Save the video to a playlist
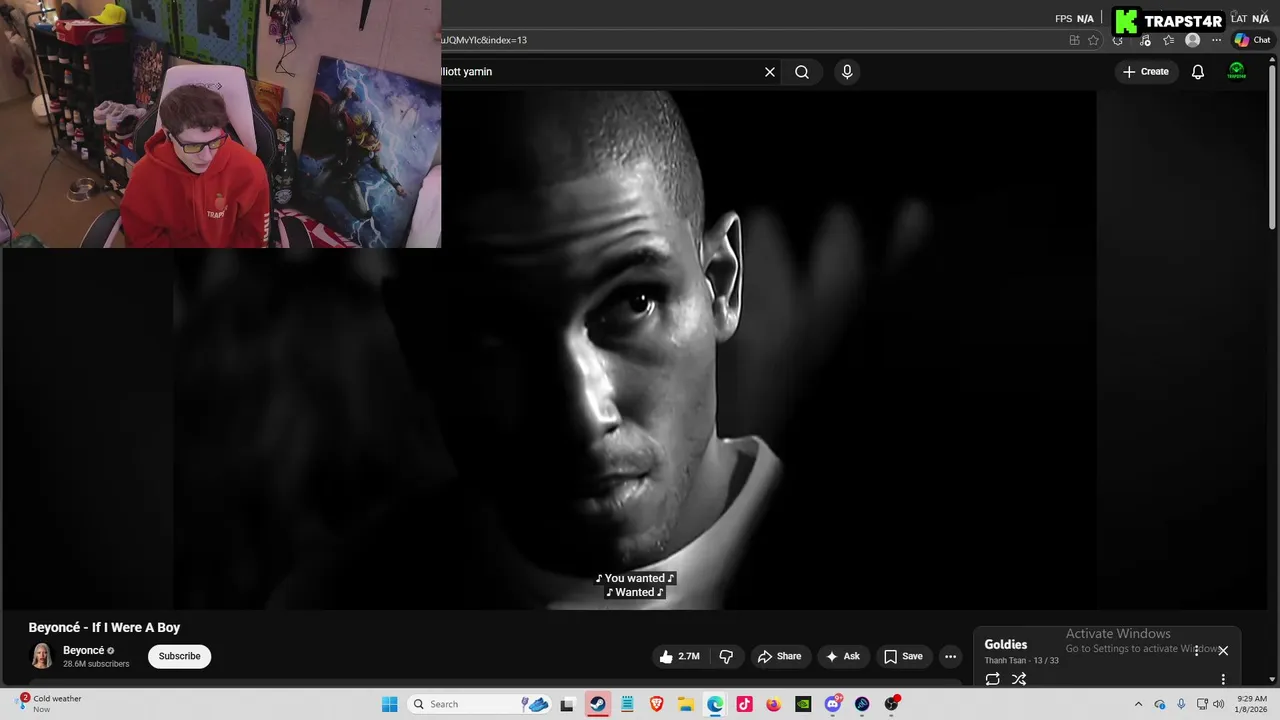The image size is (1280, 720). pyautogui.click(x=903, y=657)
